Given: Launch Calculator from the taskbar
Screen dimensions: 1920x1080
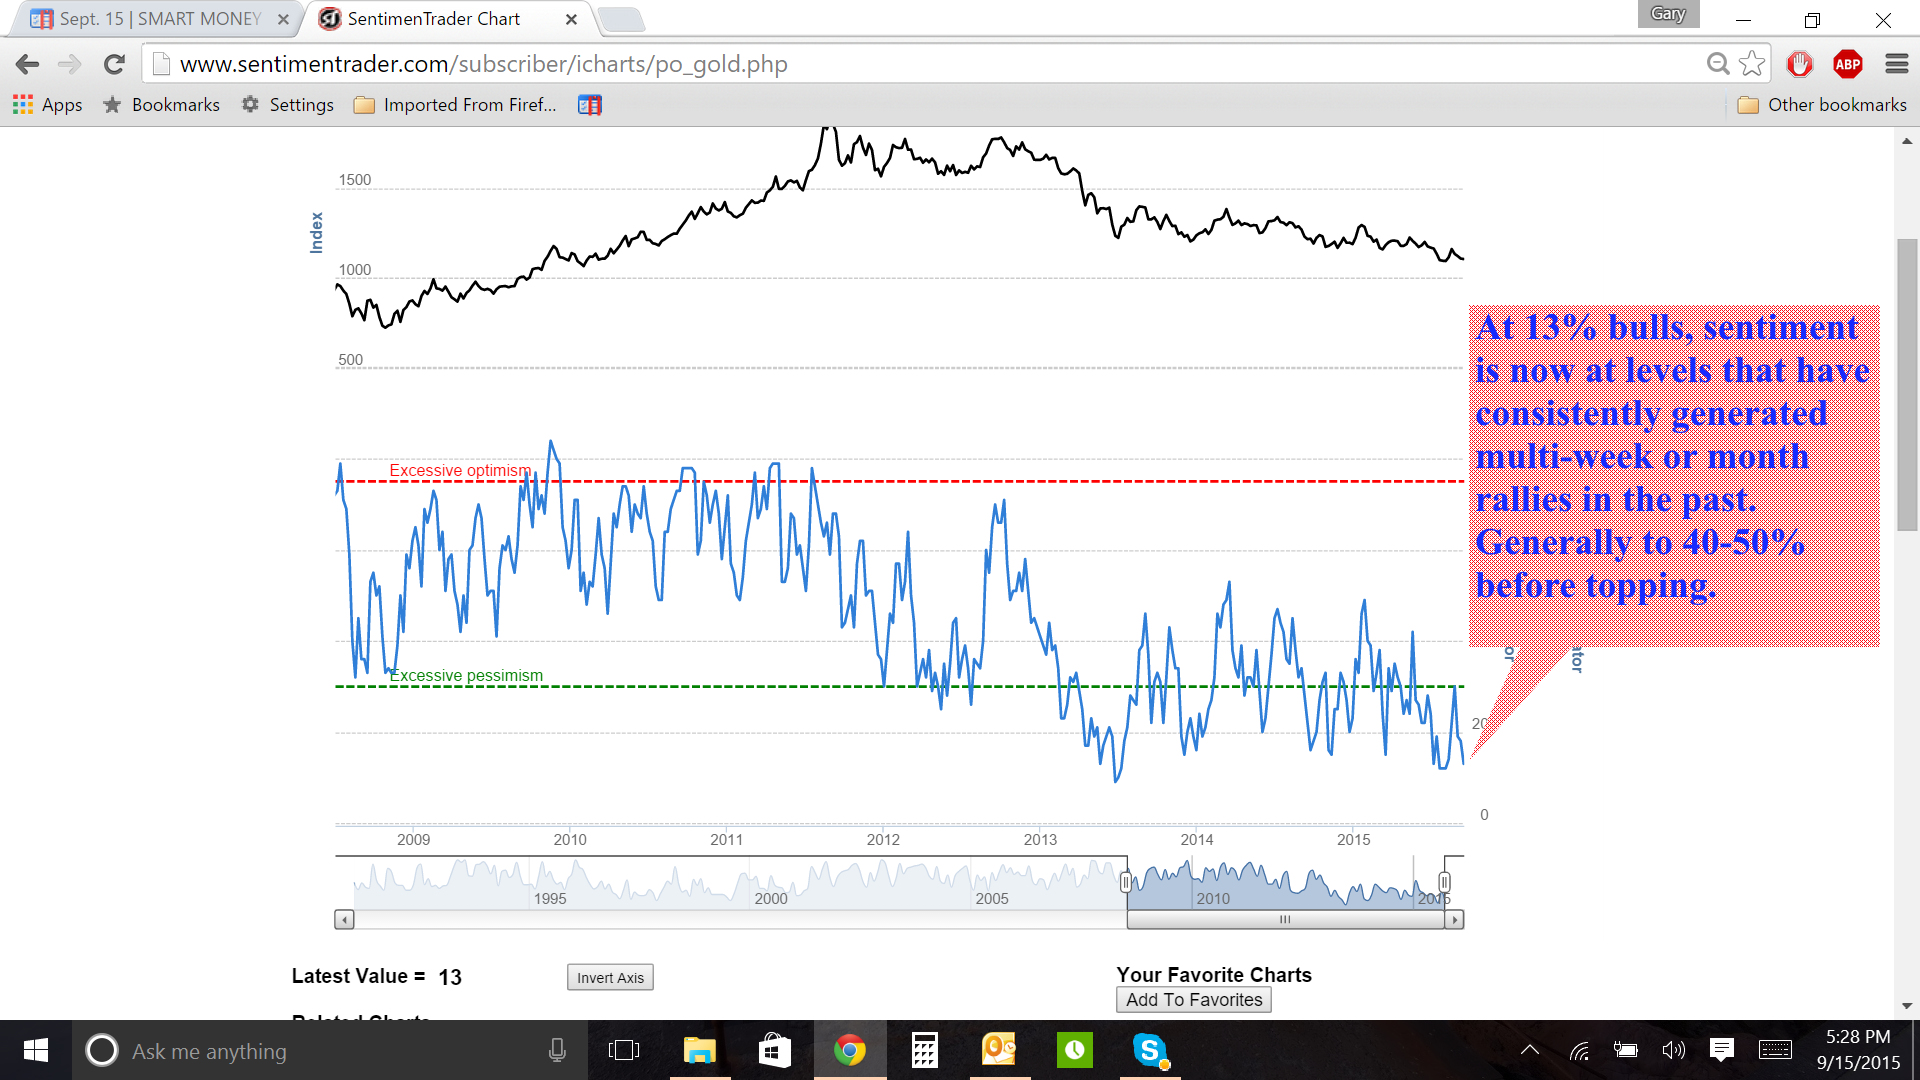Looking at the screenshot, I should [x=924, y=1050].
